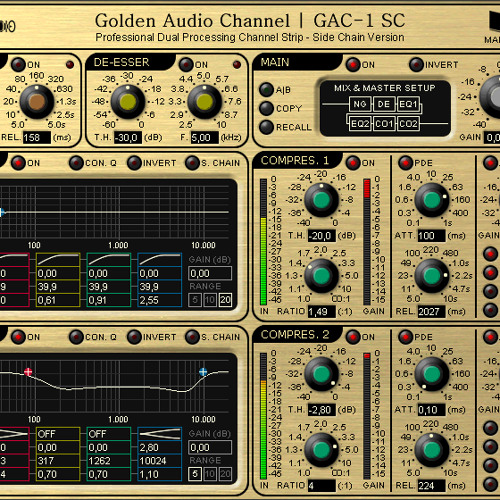Select range 20 in the upper equalizer
This screenshot has width=500, height=500.
tap(225, 300)
